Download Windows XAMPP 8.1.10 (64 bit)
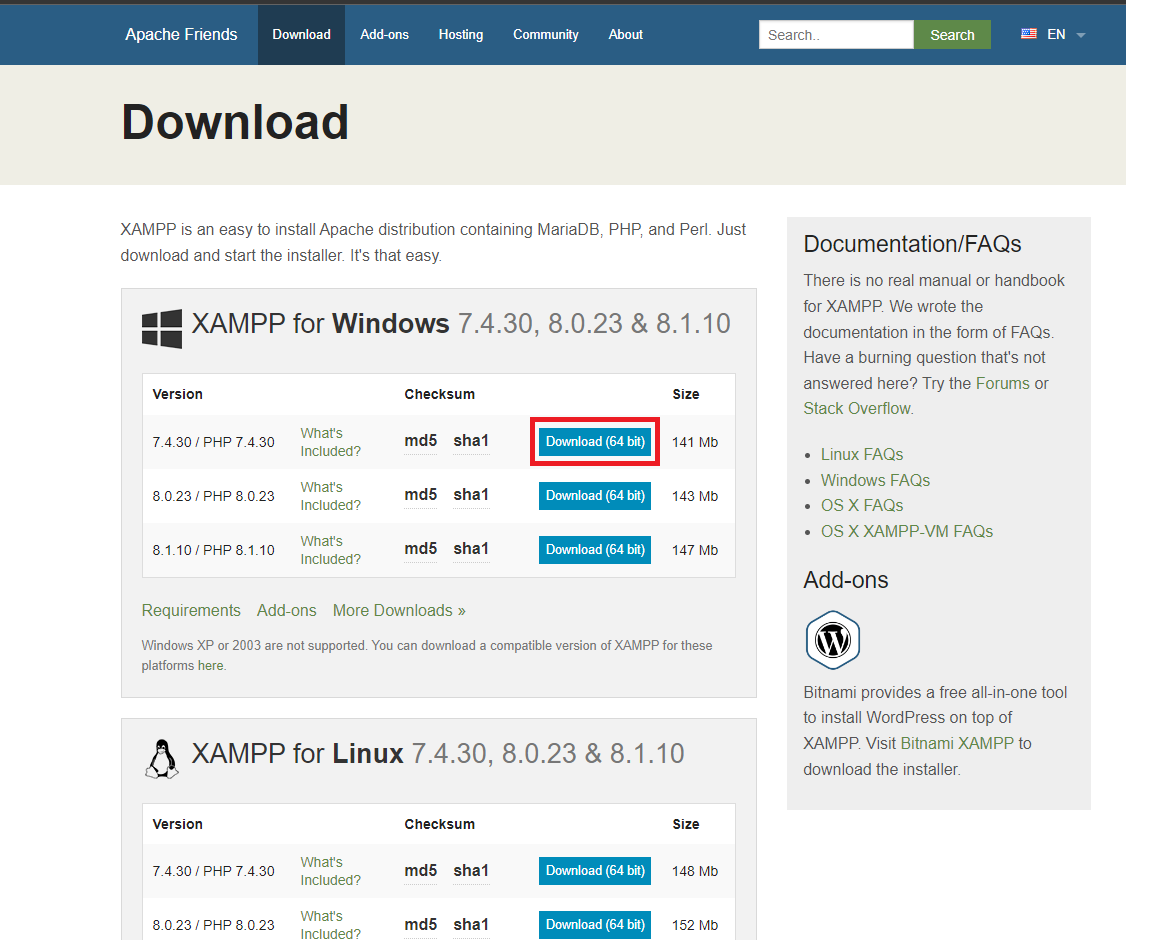The width and height of the screenshot is (1152, 940). point(595,550)
